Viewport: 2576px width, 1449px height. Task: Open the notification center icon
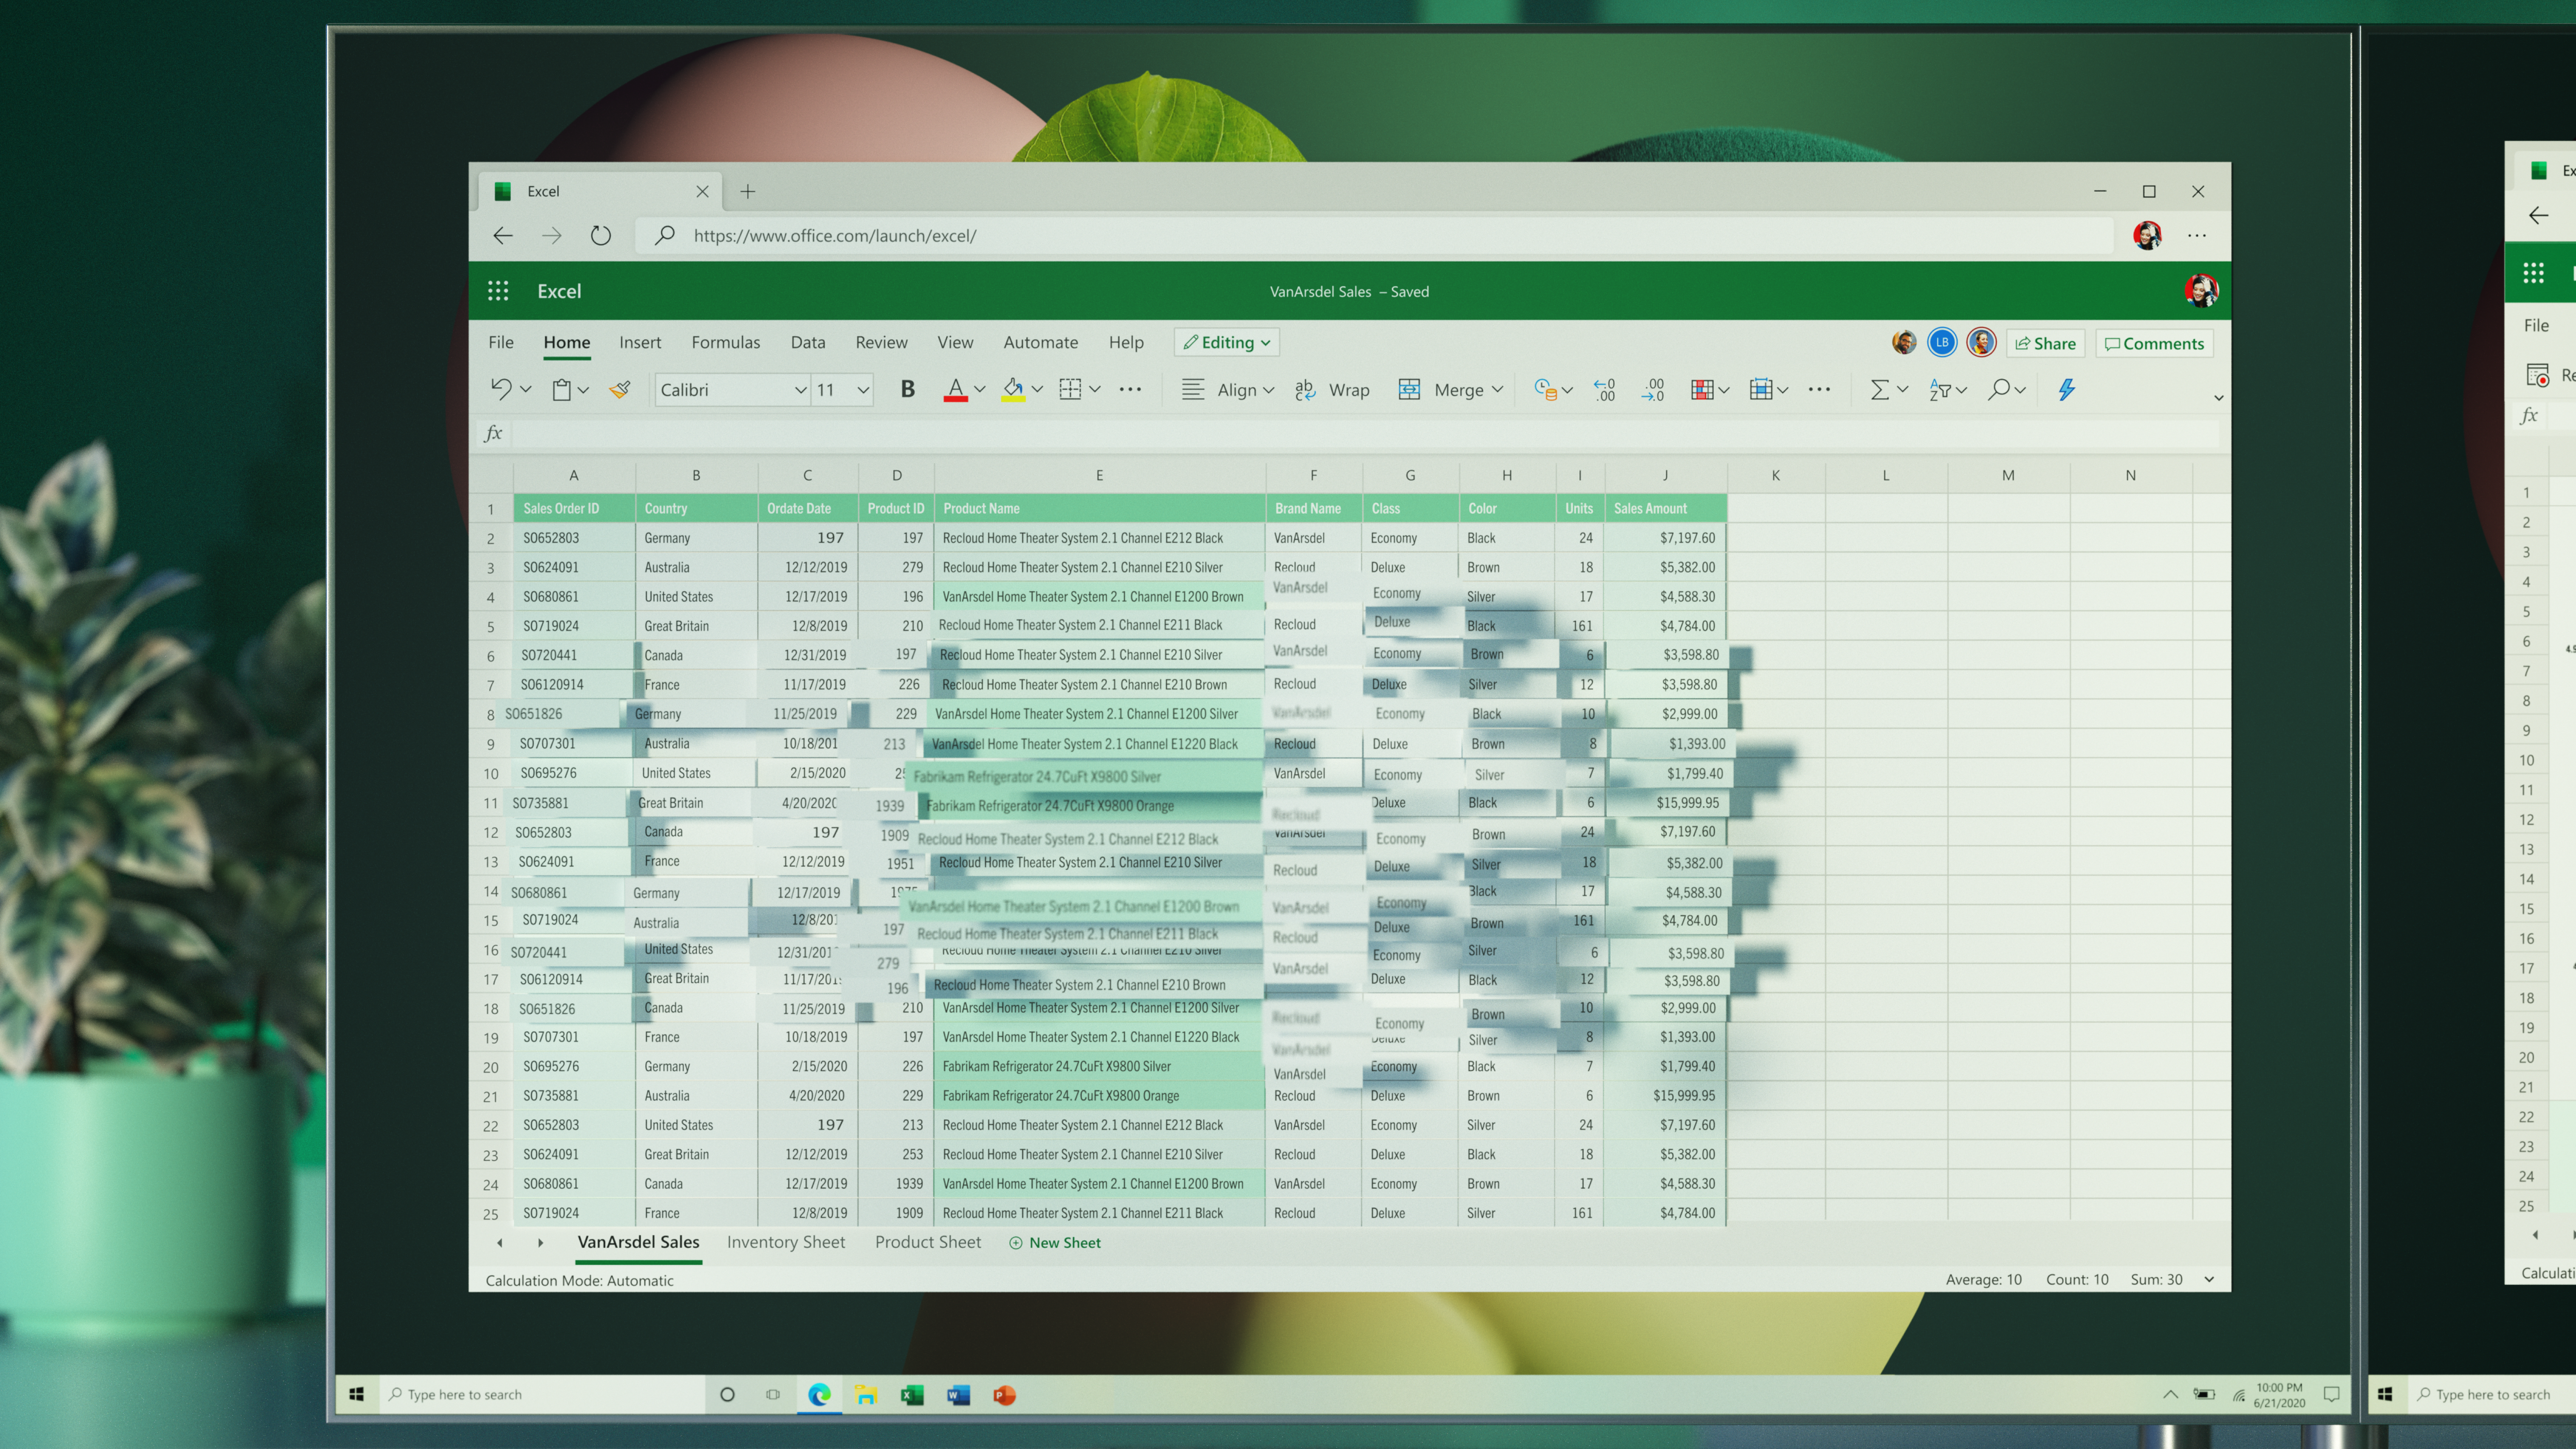(2331, 1394)
